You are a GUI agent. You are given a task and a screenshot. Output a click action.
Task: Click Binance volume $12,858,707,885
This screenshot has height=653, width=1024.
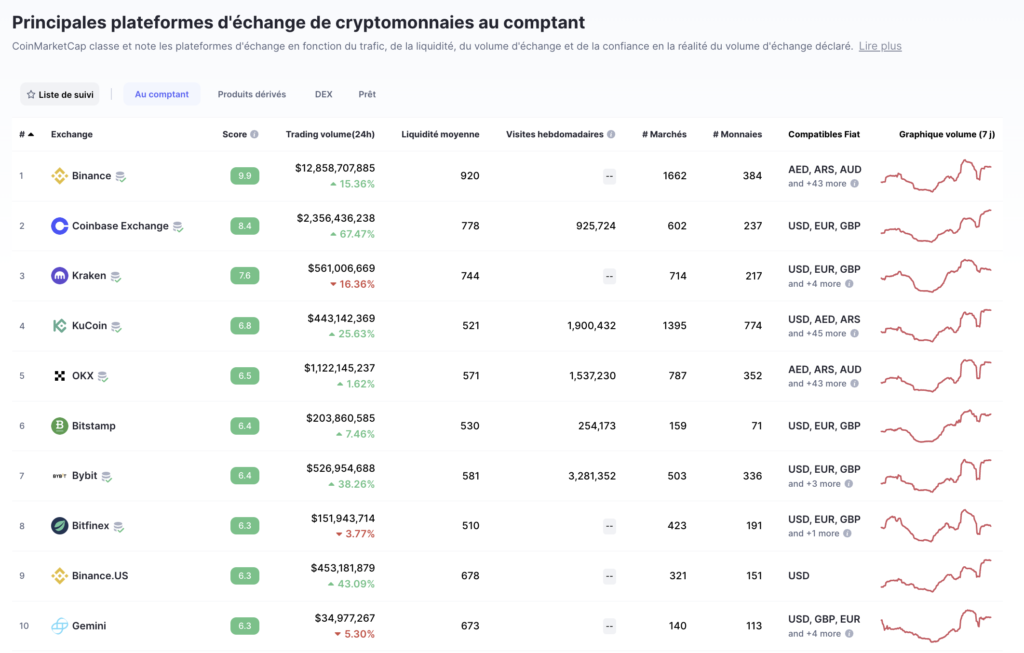point(335,168)
